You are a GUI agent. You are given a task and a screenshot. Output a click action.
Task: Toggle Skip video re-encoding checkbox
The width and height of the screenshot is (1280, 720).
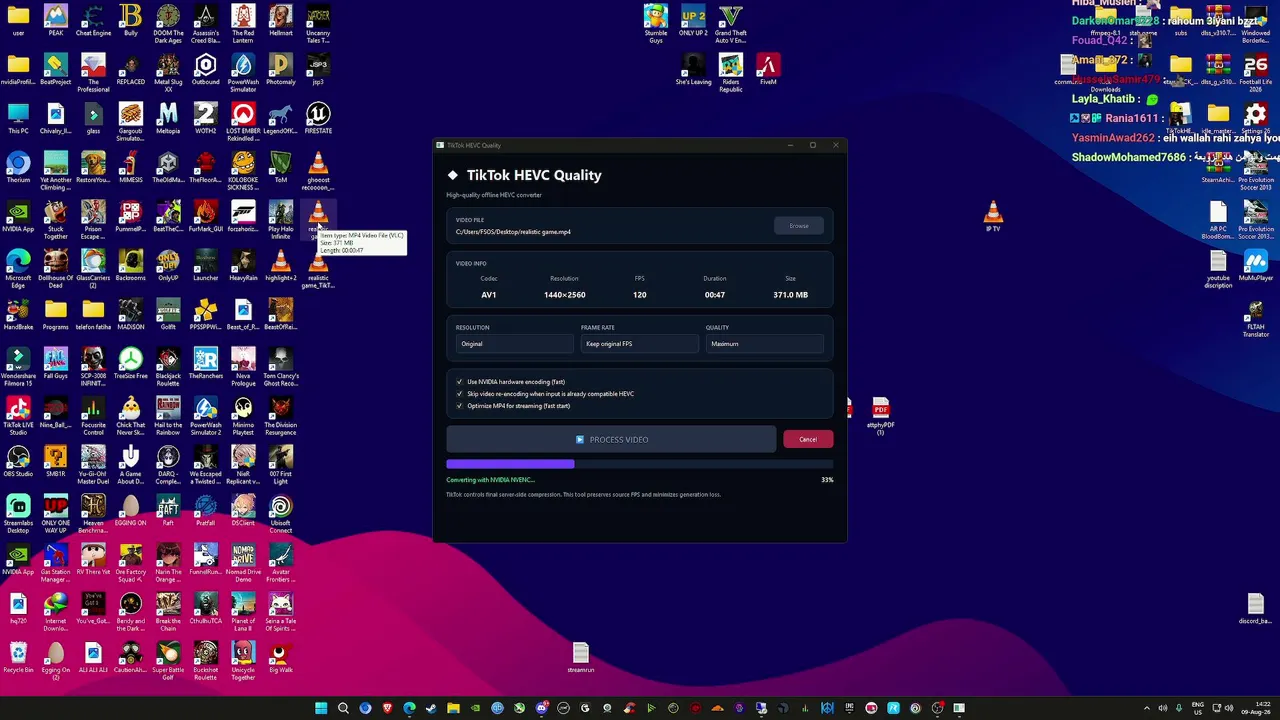click(459, 394)
